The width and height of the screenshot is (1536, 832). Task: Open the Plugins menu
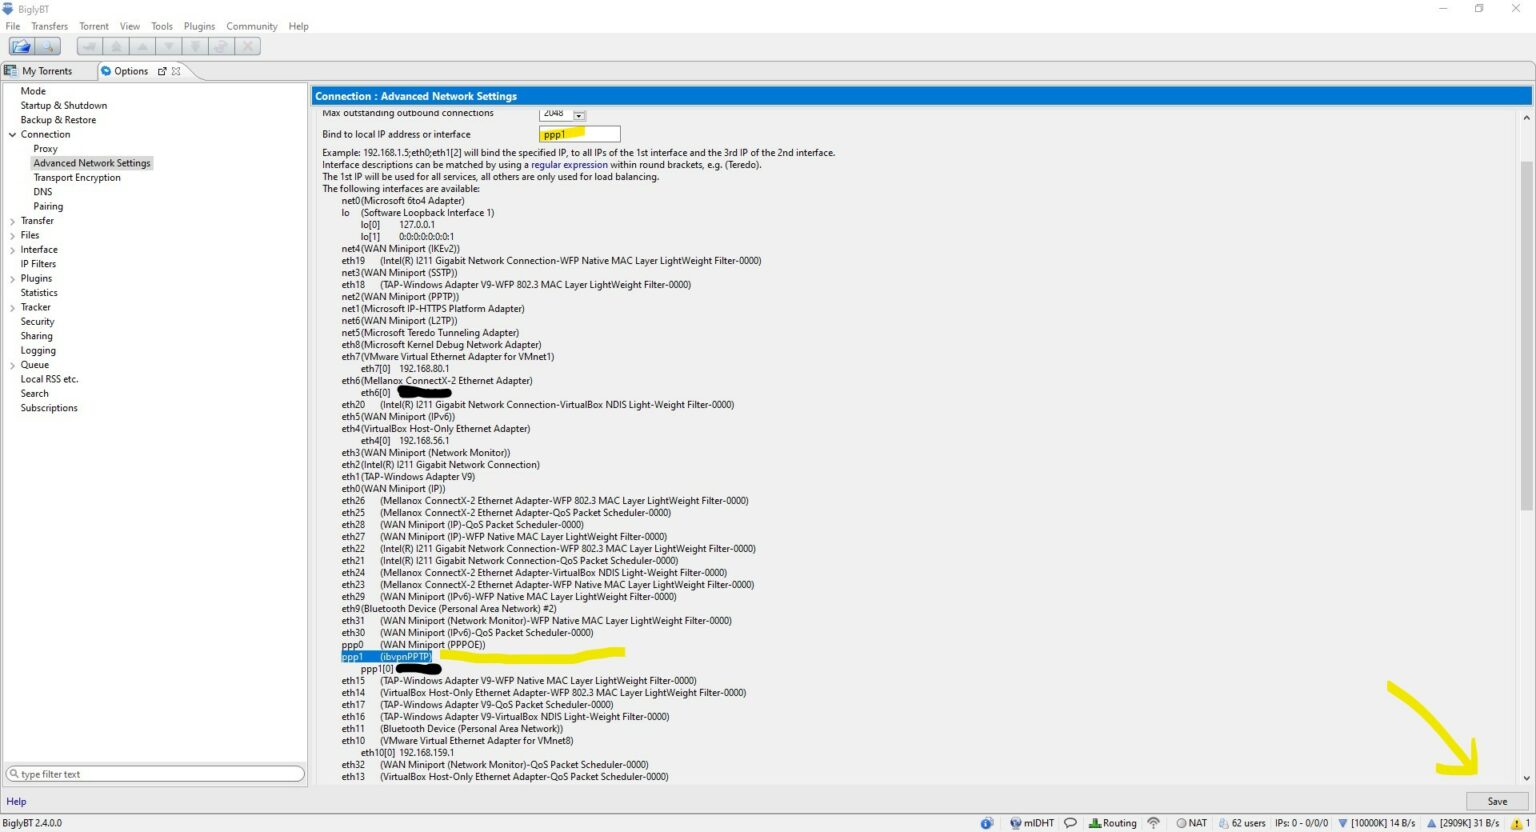pyautogui.click(x=199, y=26)
